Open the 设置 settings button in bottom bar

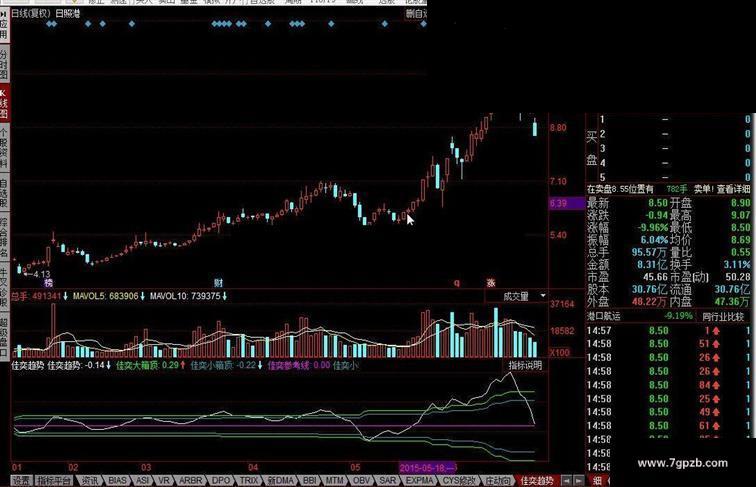22,481
